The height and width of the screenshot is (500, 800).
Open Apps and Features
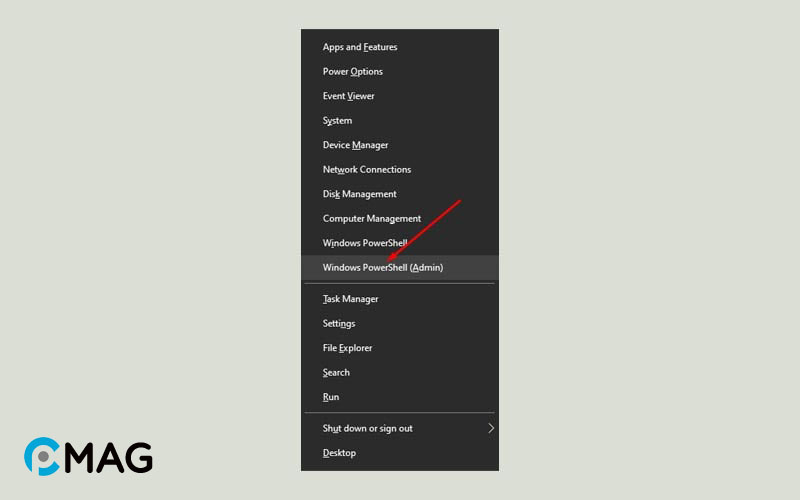point(400,47)
